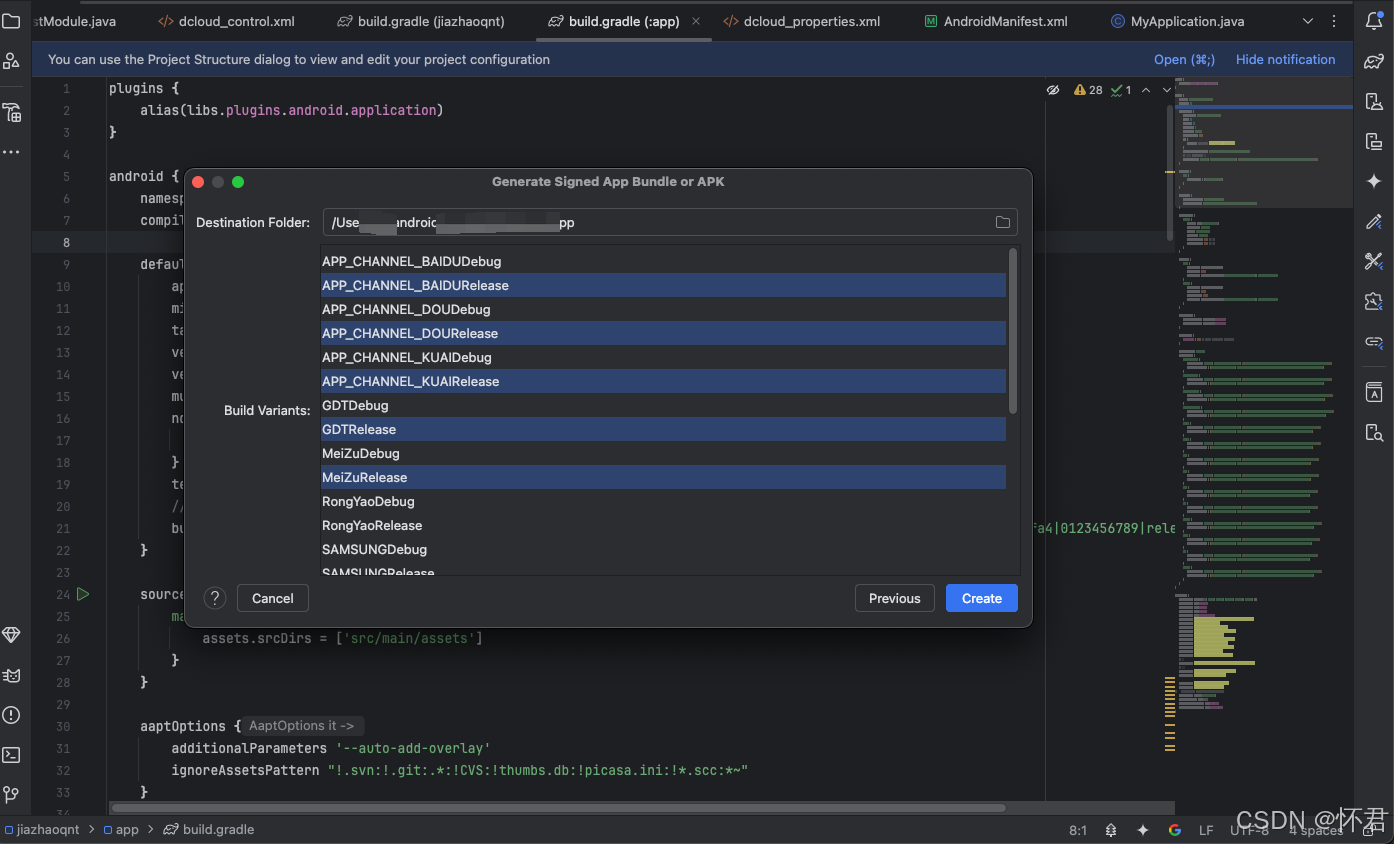Click the green check typo indicator

(1122, 90)
